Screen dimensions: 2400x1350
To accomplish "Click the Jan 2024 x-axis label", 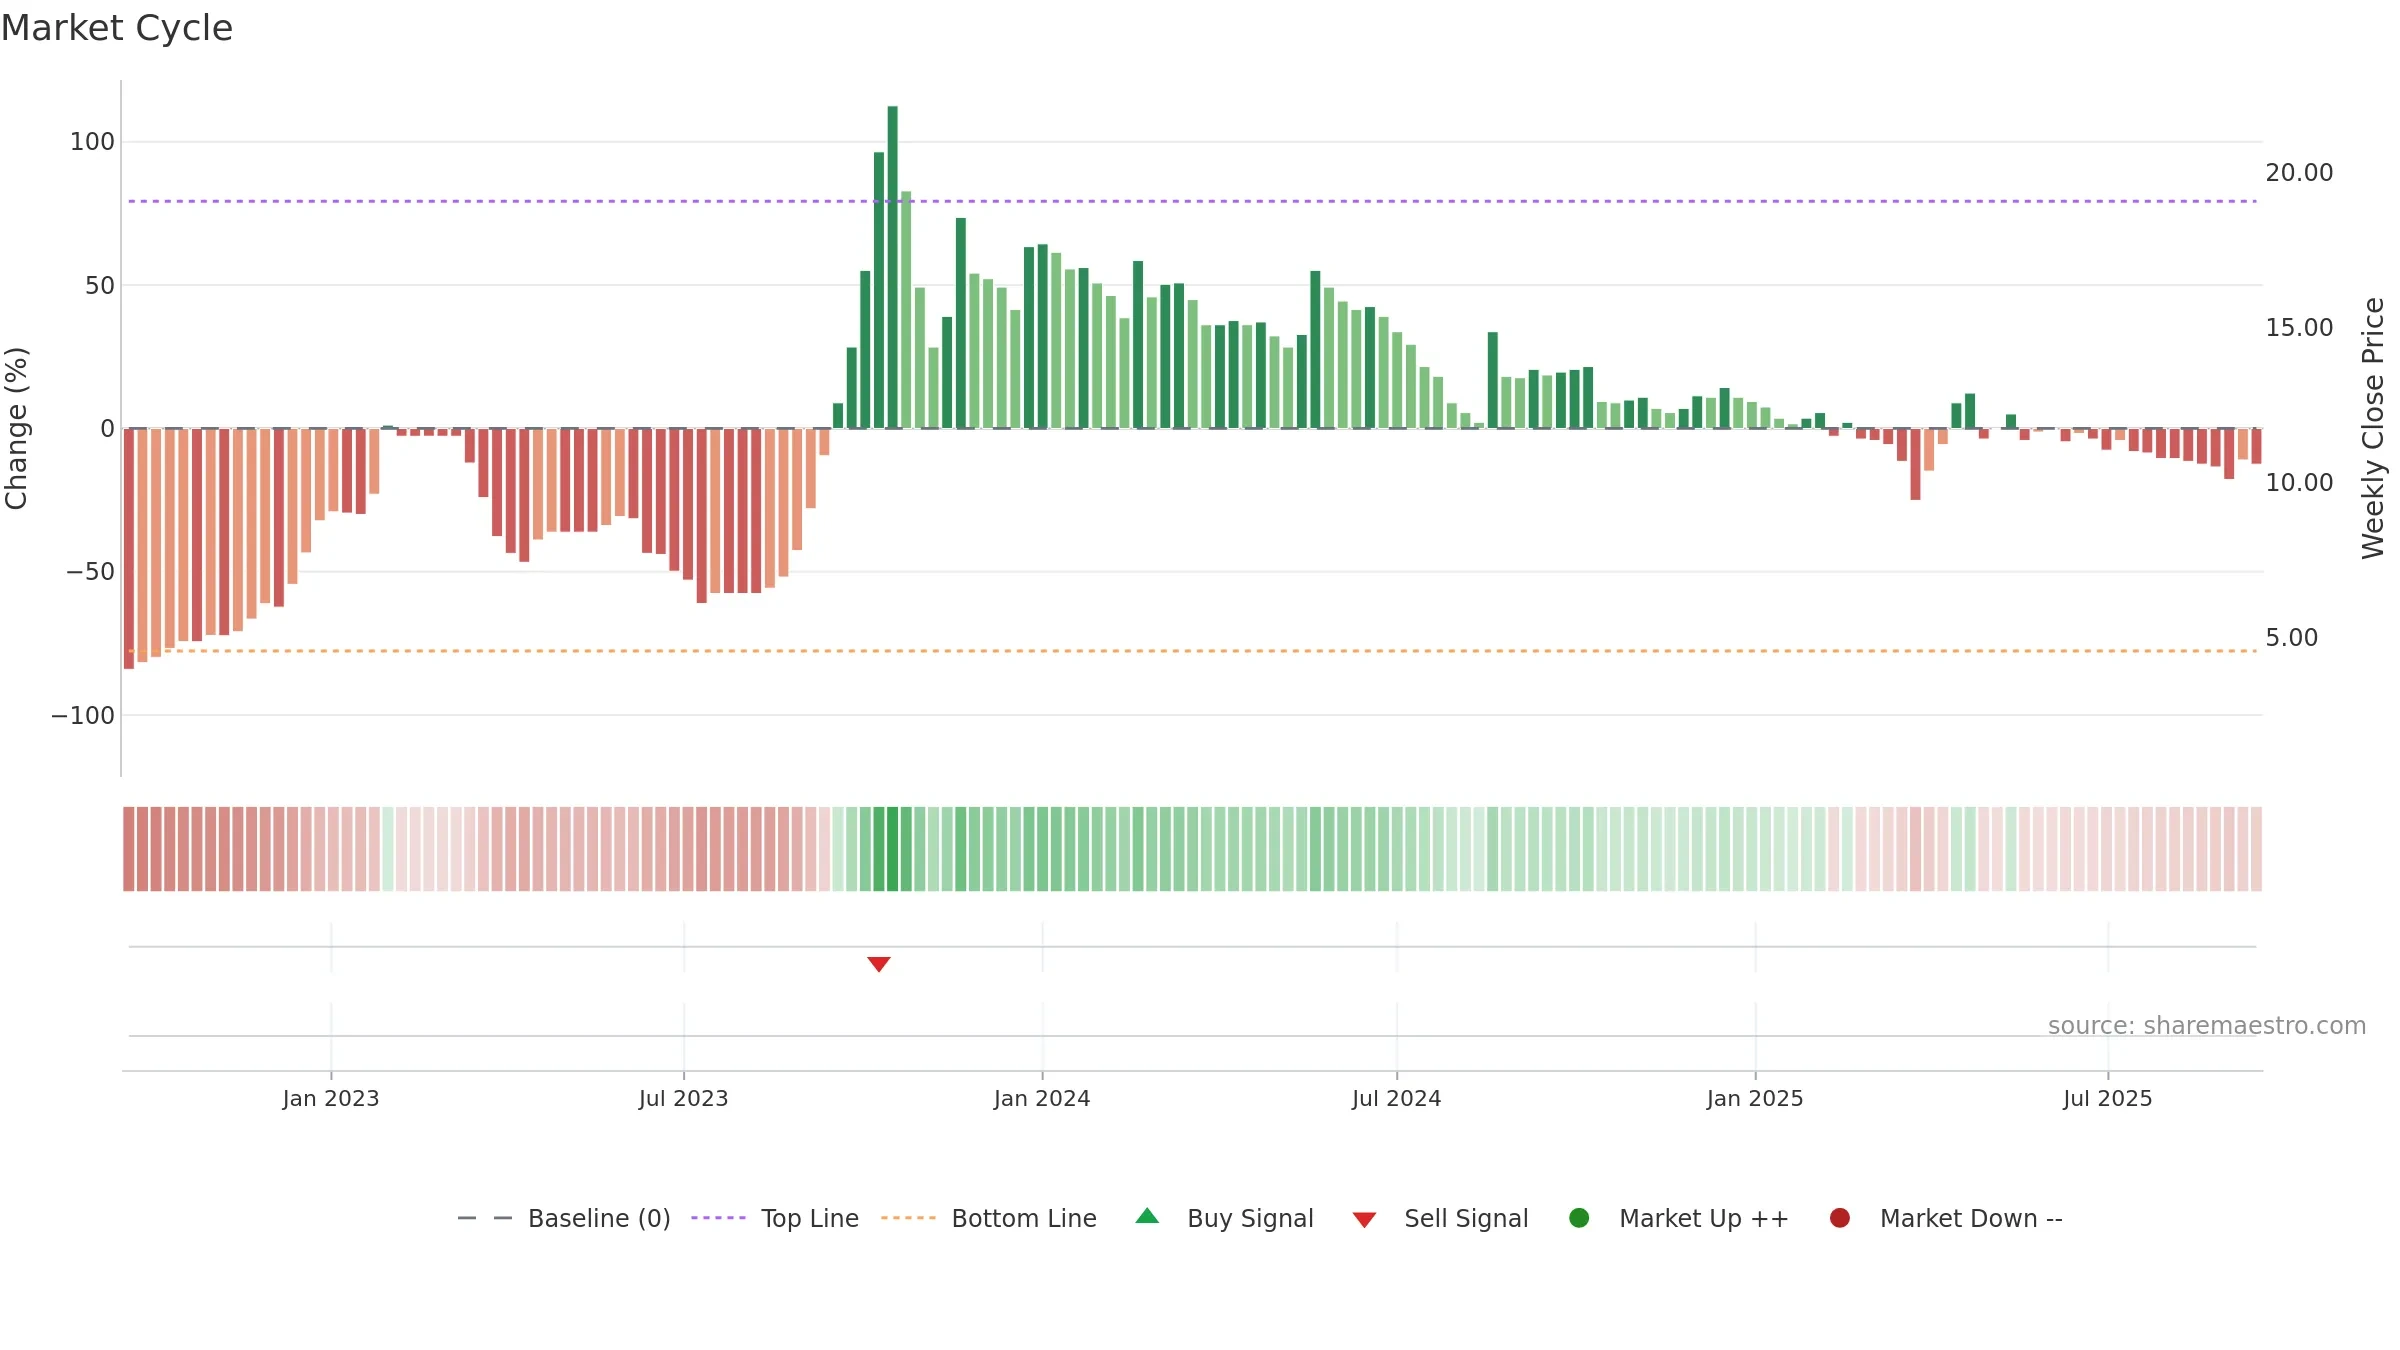I will (x=1042, y=1098).
